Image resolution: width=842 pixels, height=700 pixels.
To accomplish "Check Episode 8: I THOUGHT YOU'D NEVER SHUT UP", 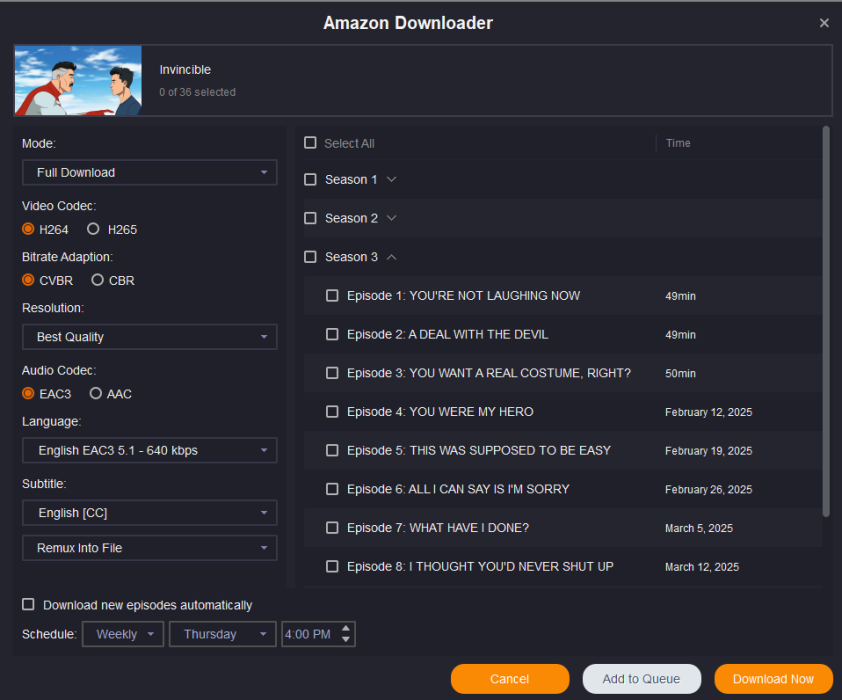I will coord(332,566).
